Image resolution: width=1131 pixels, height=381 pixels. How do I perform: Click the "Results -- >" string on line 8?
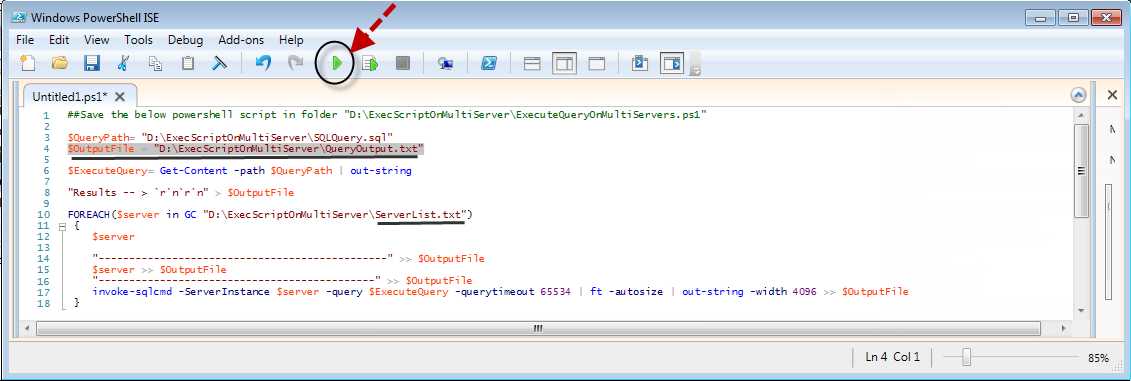[x=138, y=193]
